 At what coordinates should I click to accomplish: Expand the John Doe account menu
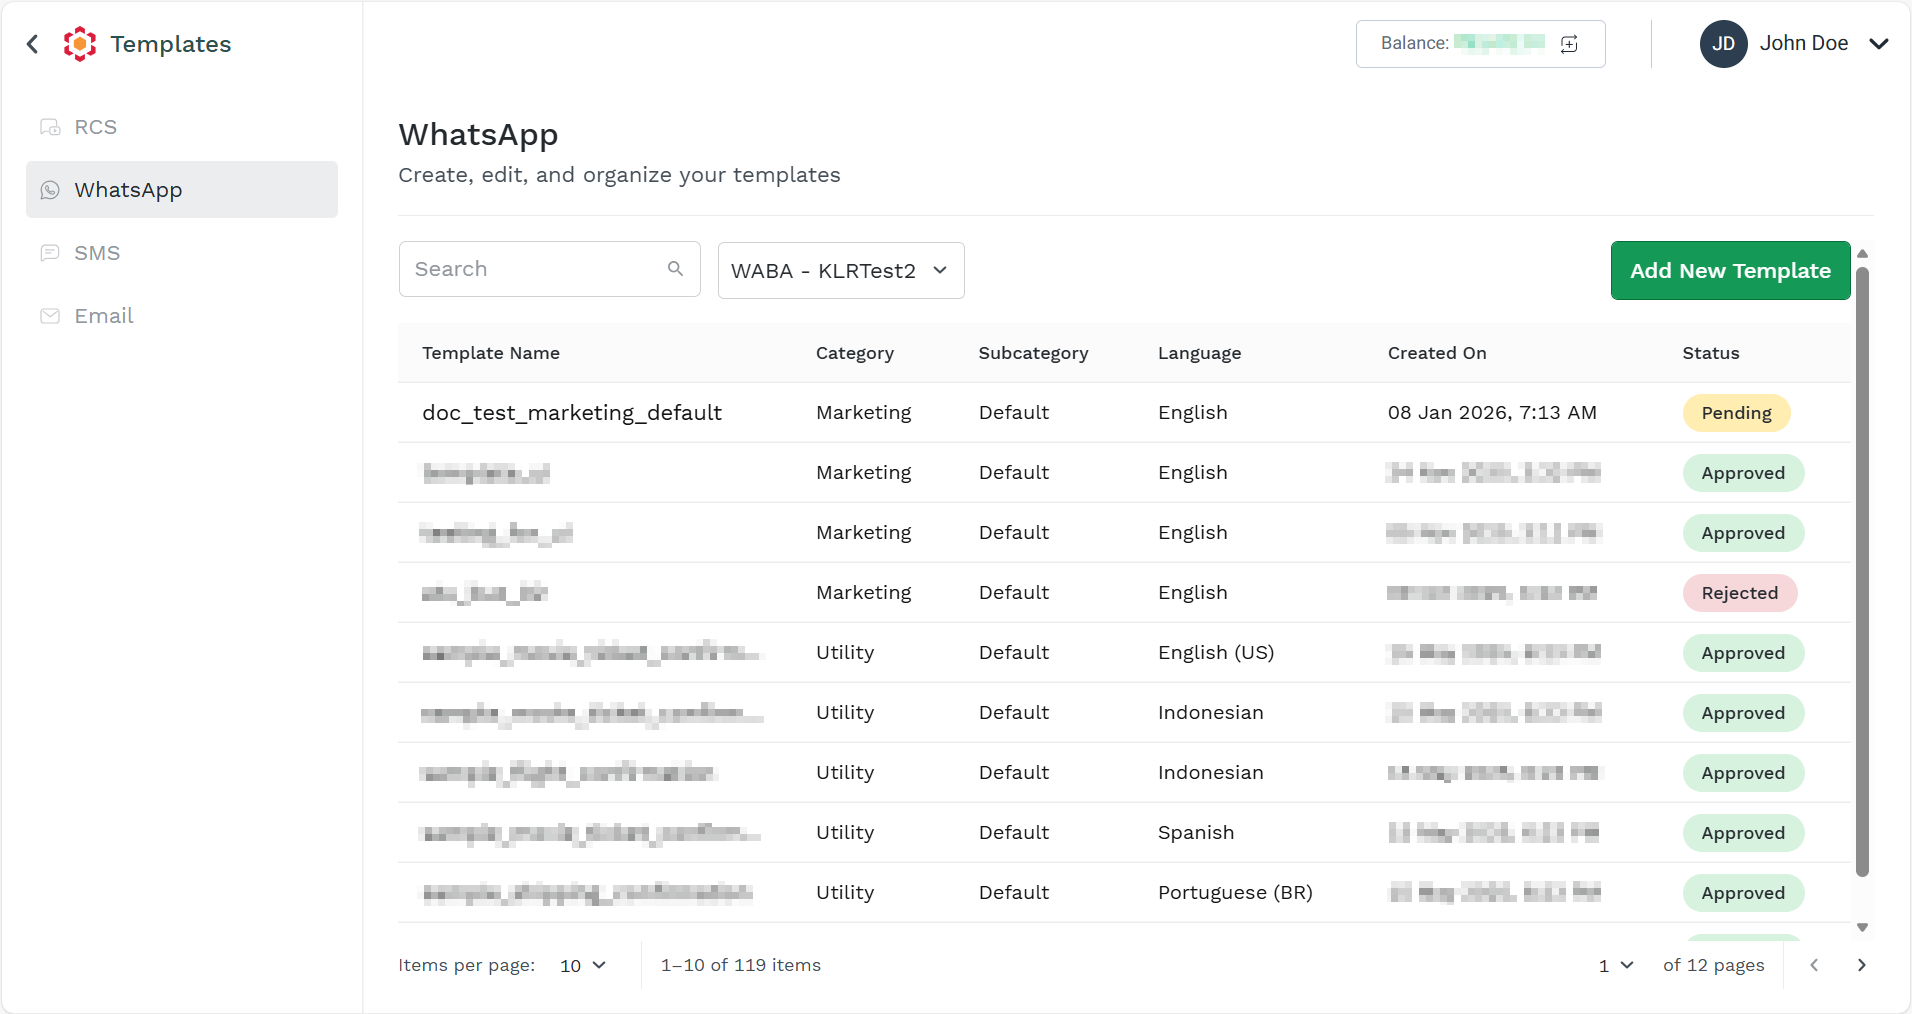1879,44
